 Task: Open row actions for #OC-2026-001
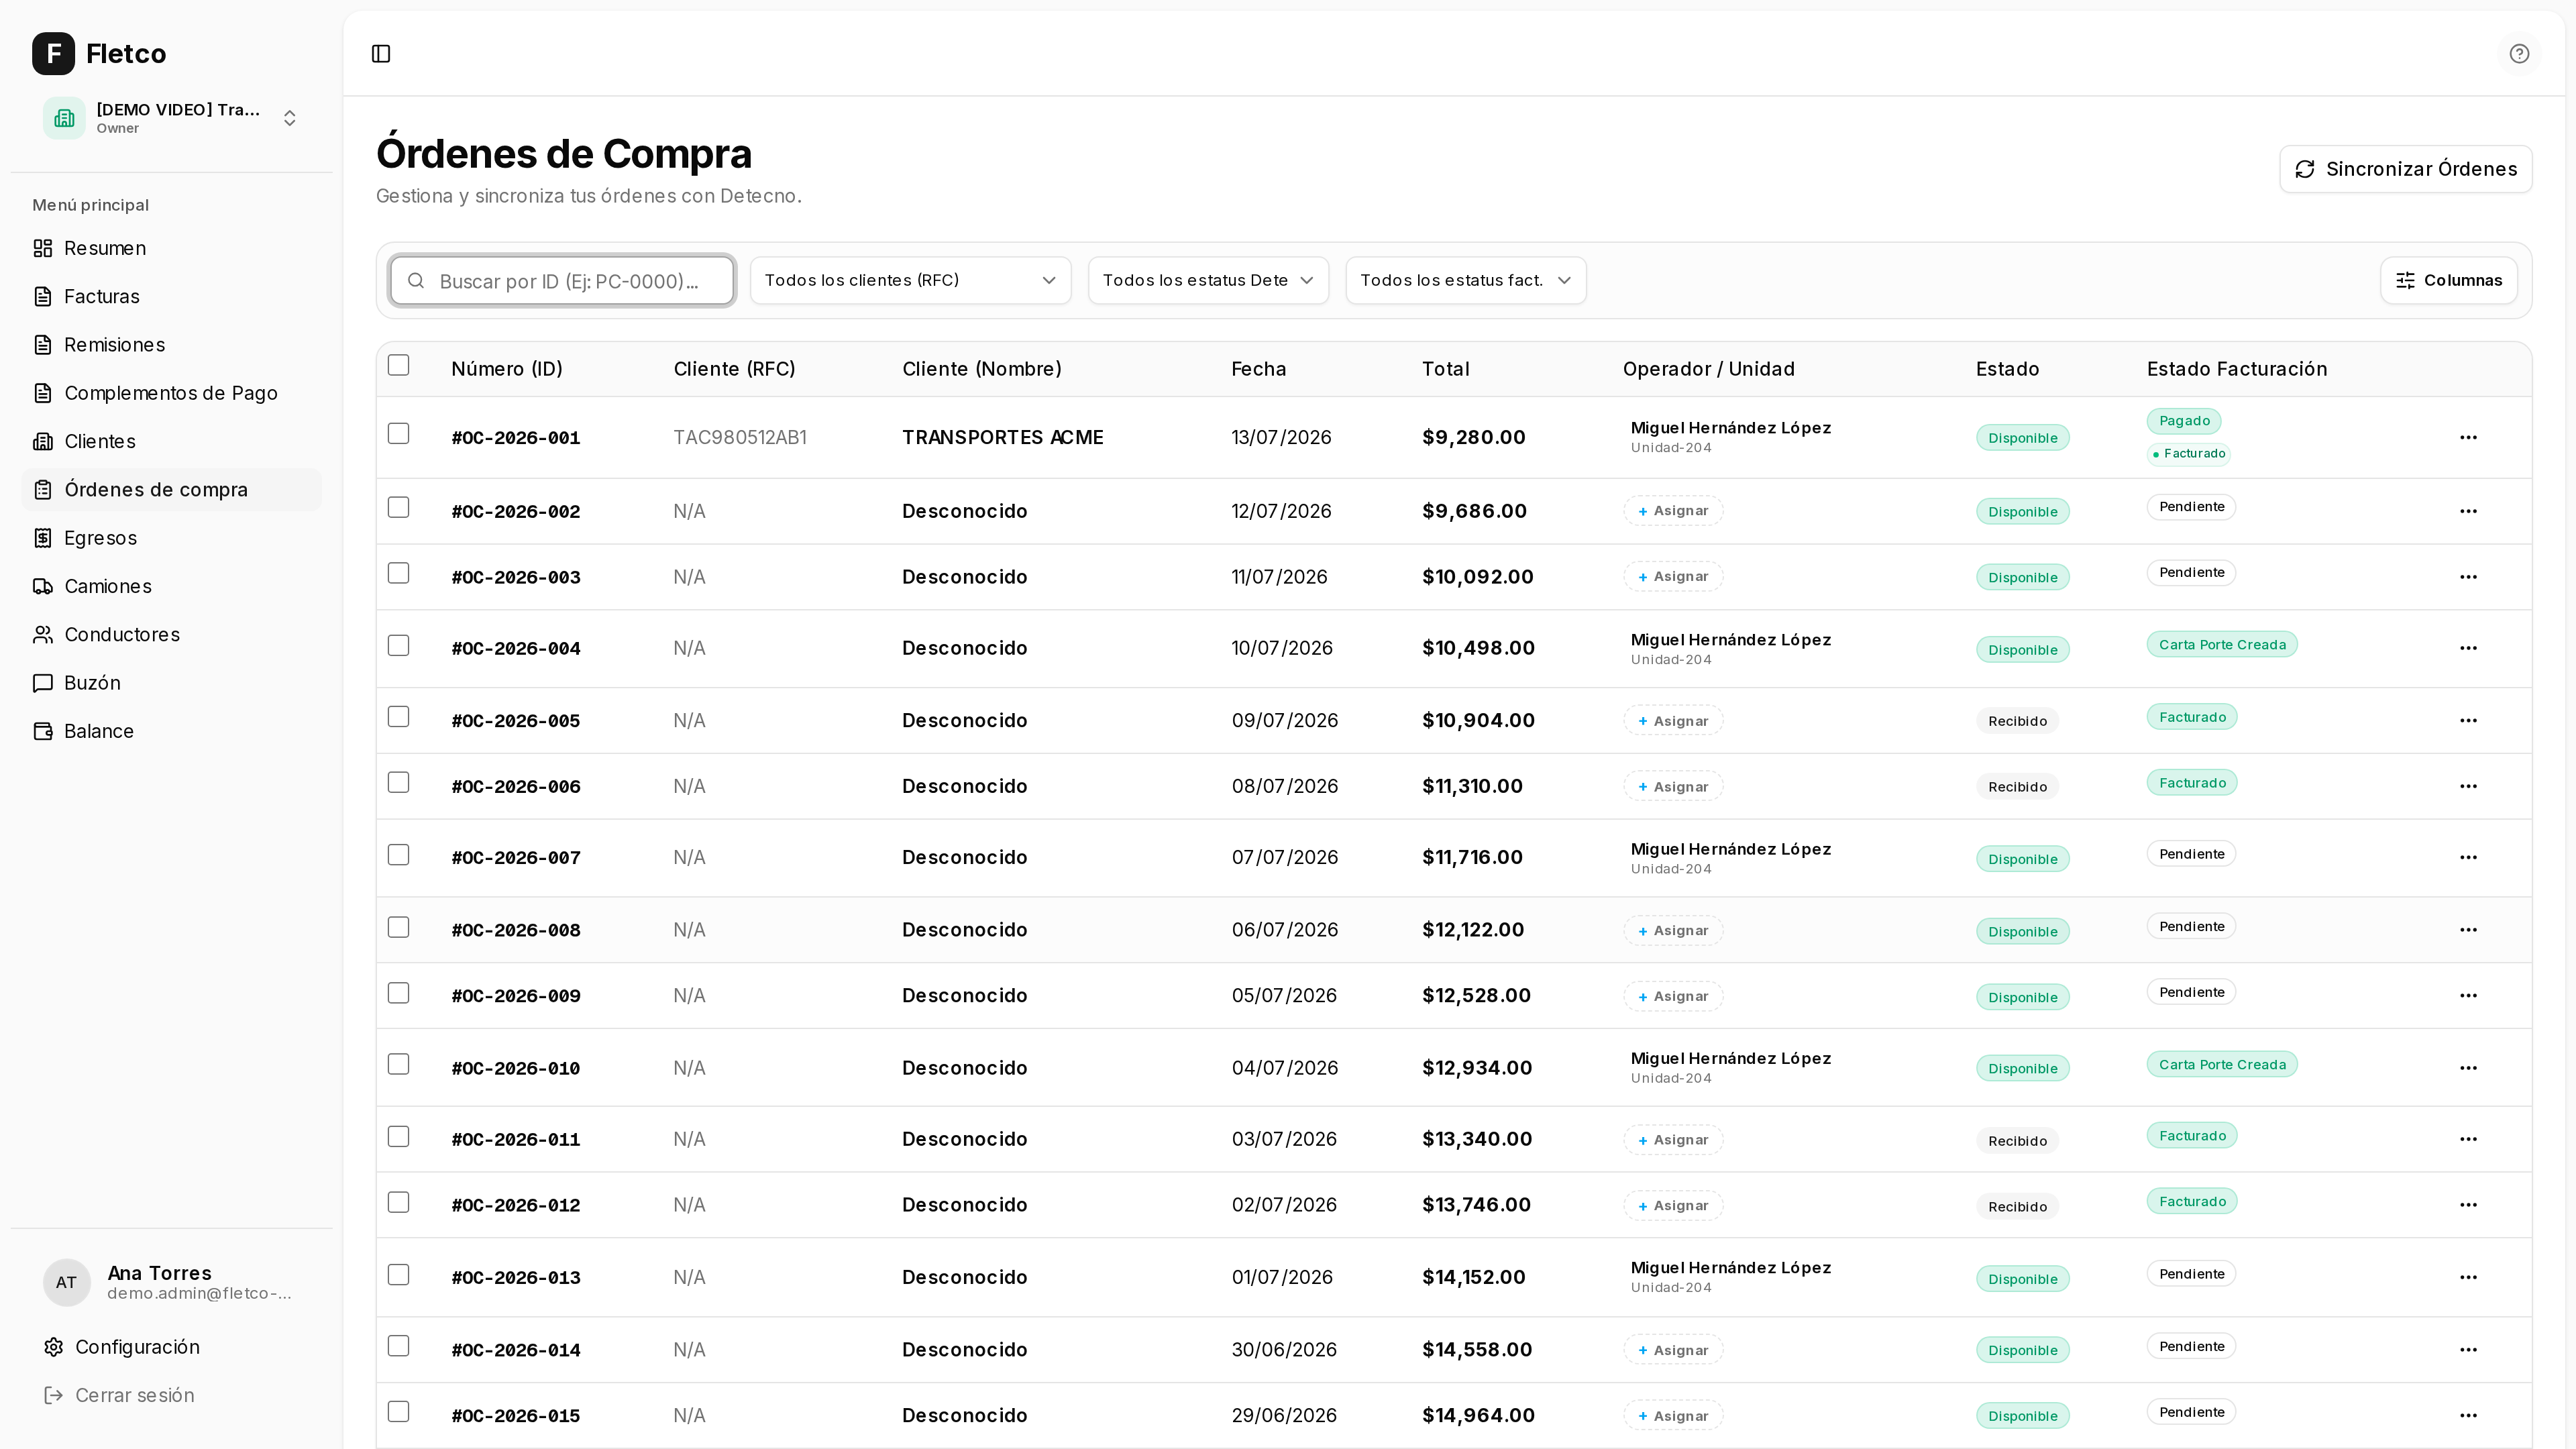(x=2468, y=437)
